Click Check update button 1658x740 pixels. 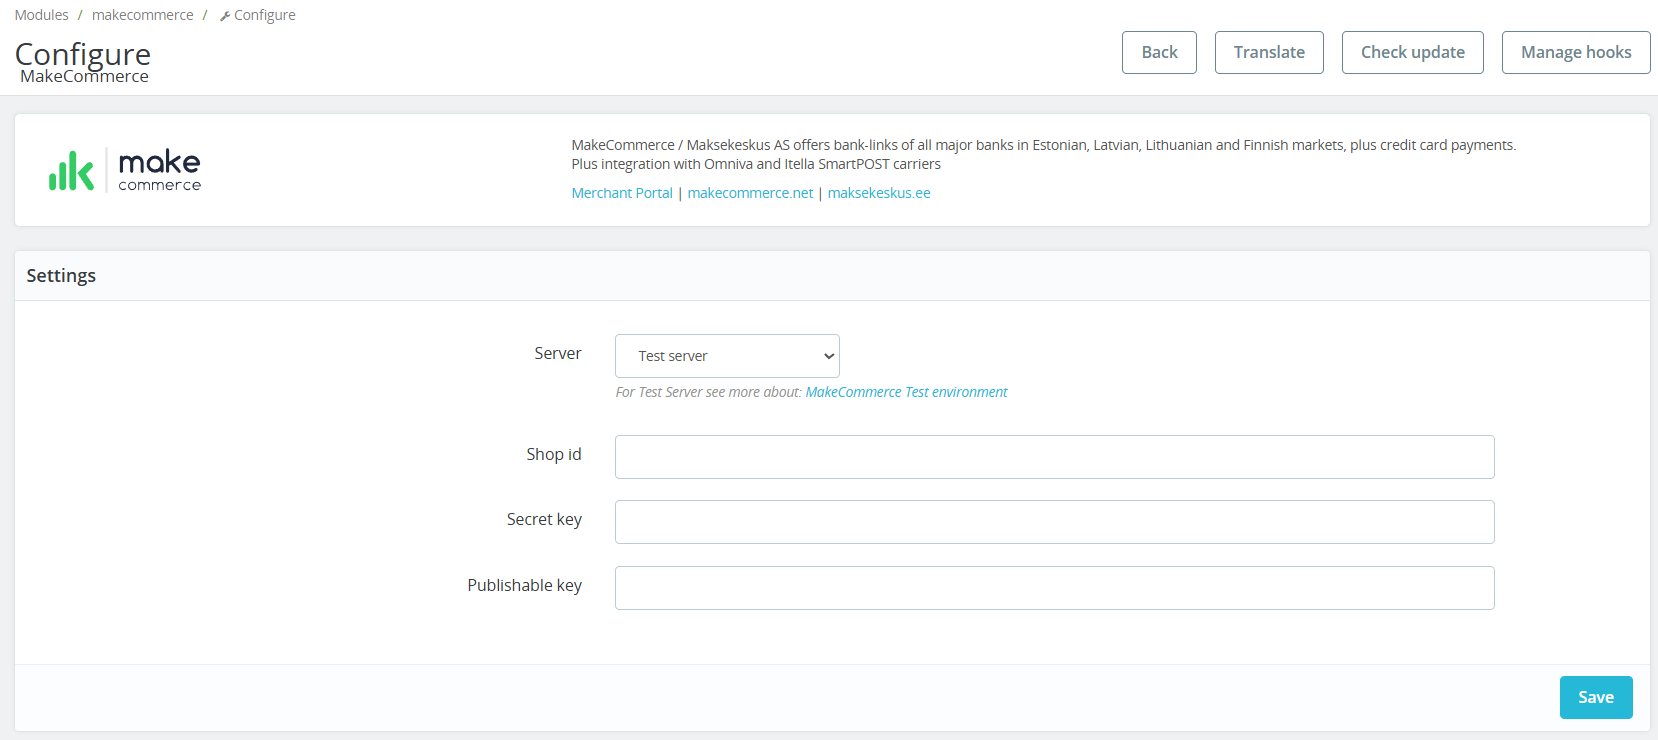[1412, 52]
